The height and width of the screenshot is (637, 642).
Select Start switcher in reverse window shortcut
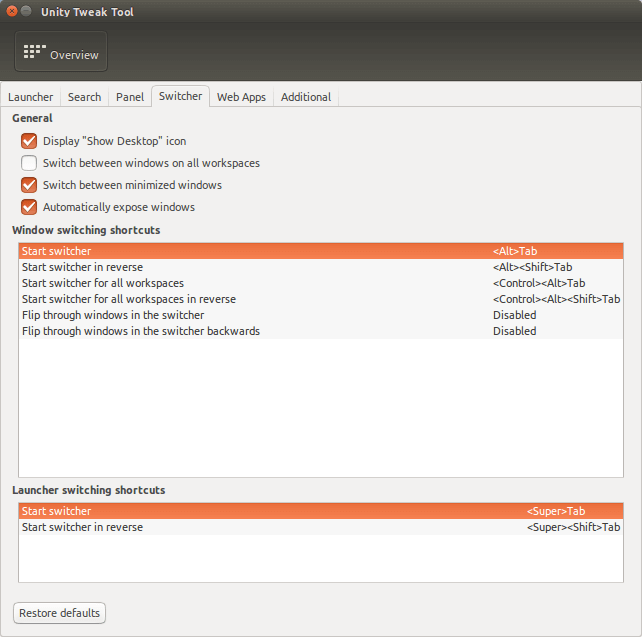[x=321, y=267]
